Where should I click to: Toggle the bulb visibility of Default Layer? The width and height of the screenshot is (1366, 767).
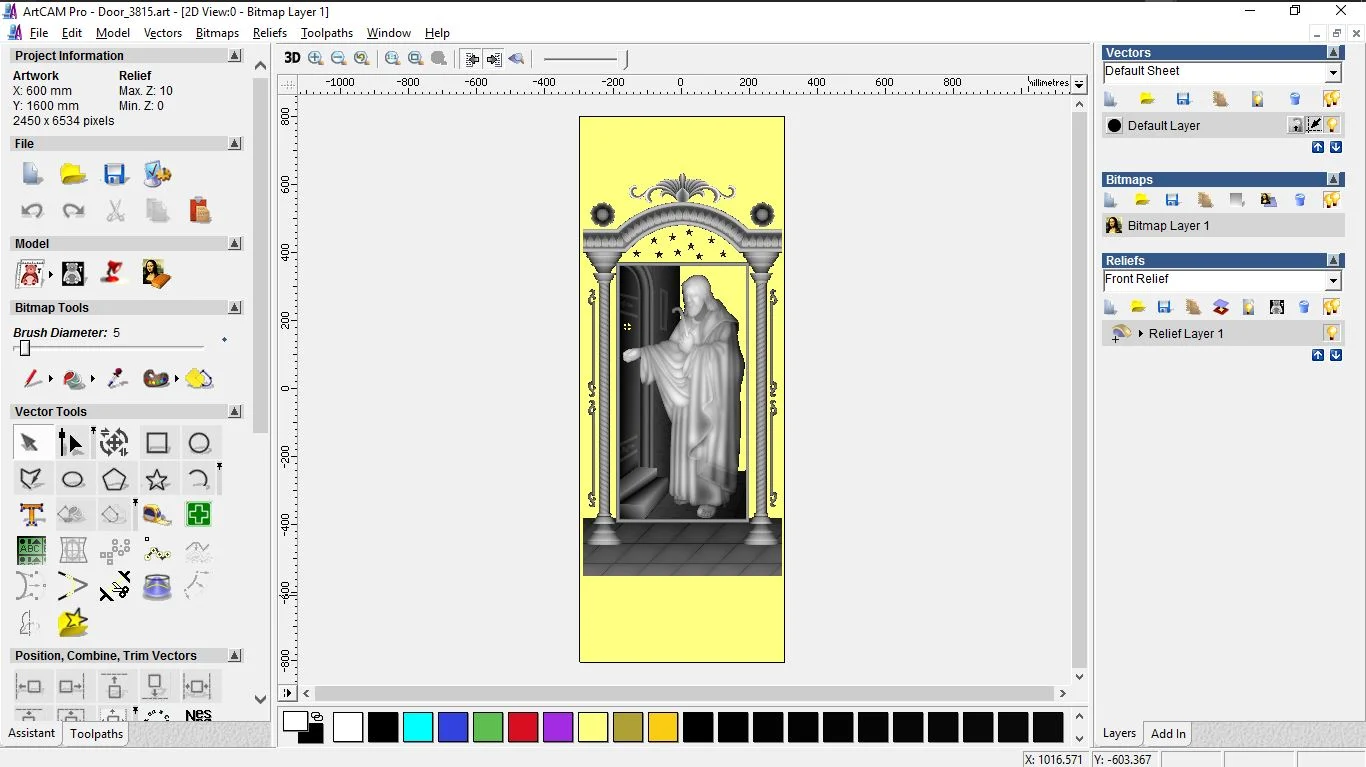point(1332,125)
